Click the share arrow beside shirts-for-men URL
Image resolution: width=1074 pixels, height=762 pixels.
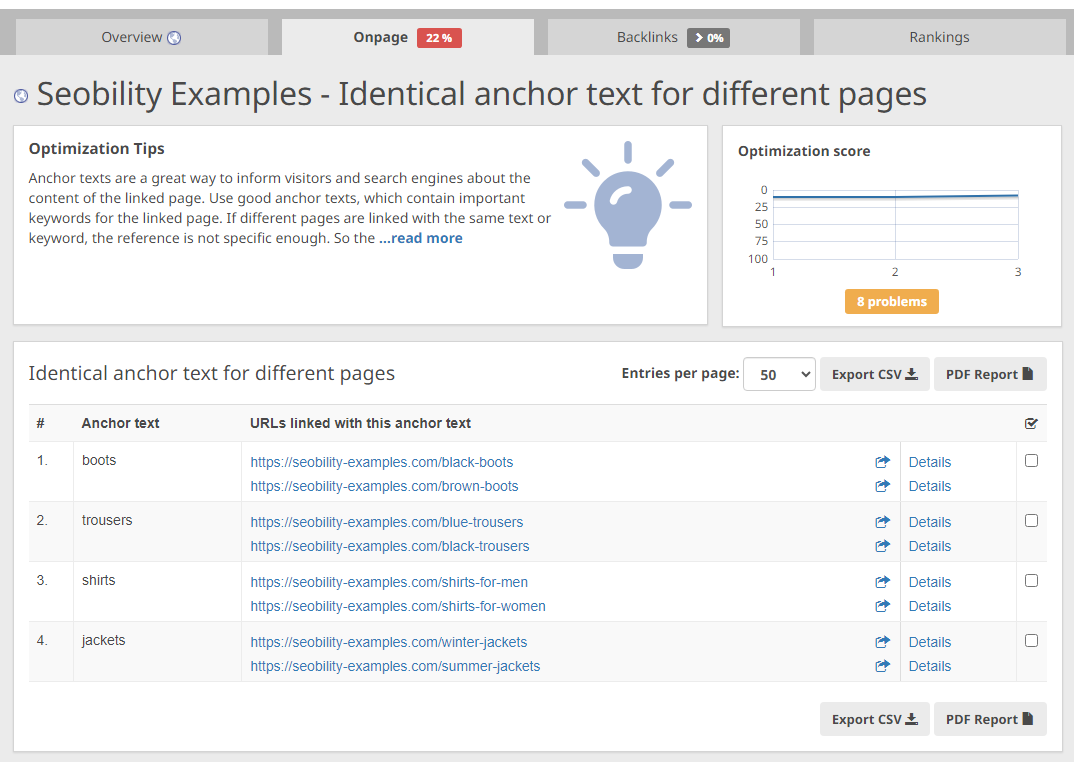coord(883,582)
